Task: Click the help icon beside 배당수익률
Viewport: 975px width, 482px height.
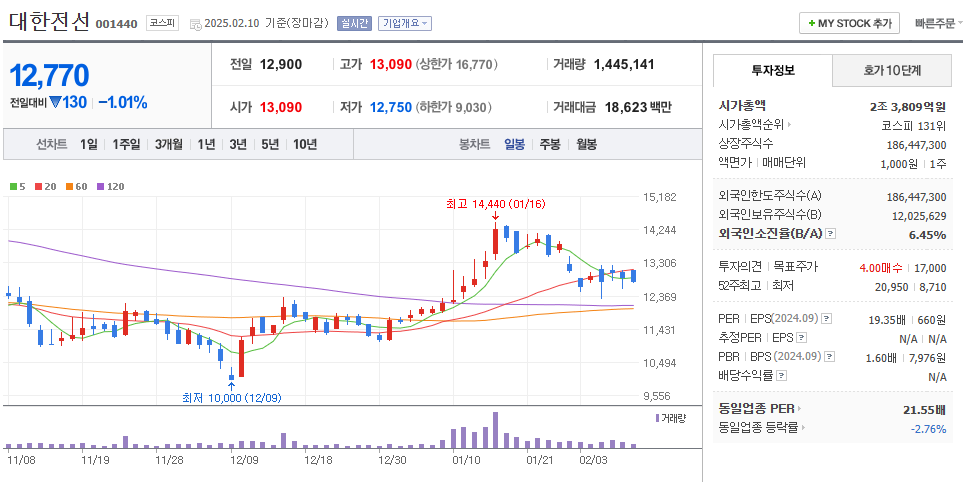Action: point(782,376)
